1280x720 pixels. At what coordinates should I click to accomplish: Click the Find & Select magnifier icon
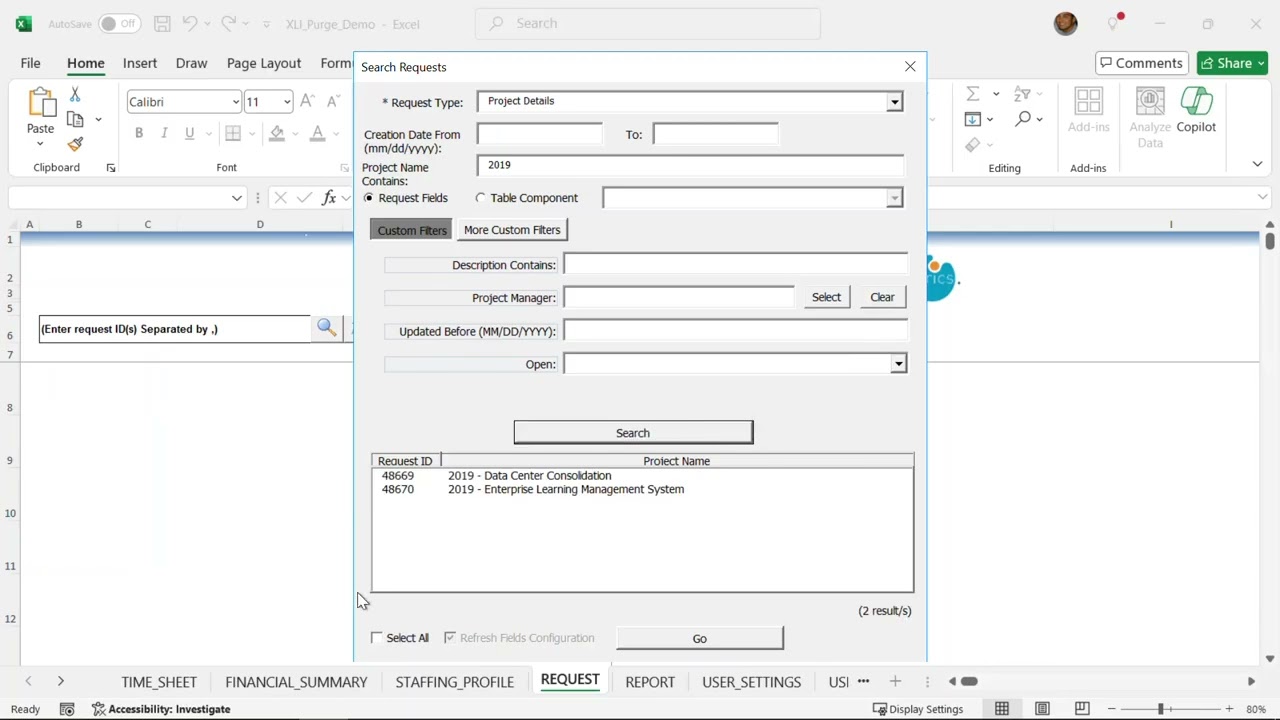click(x=1023, y=119)
